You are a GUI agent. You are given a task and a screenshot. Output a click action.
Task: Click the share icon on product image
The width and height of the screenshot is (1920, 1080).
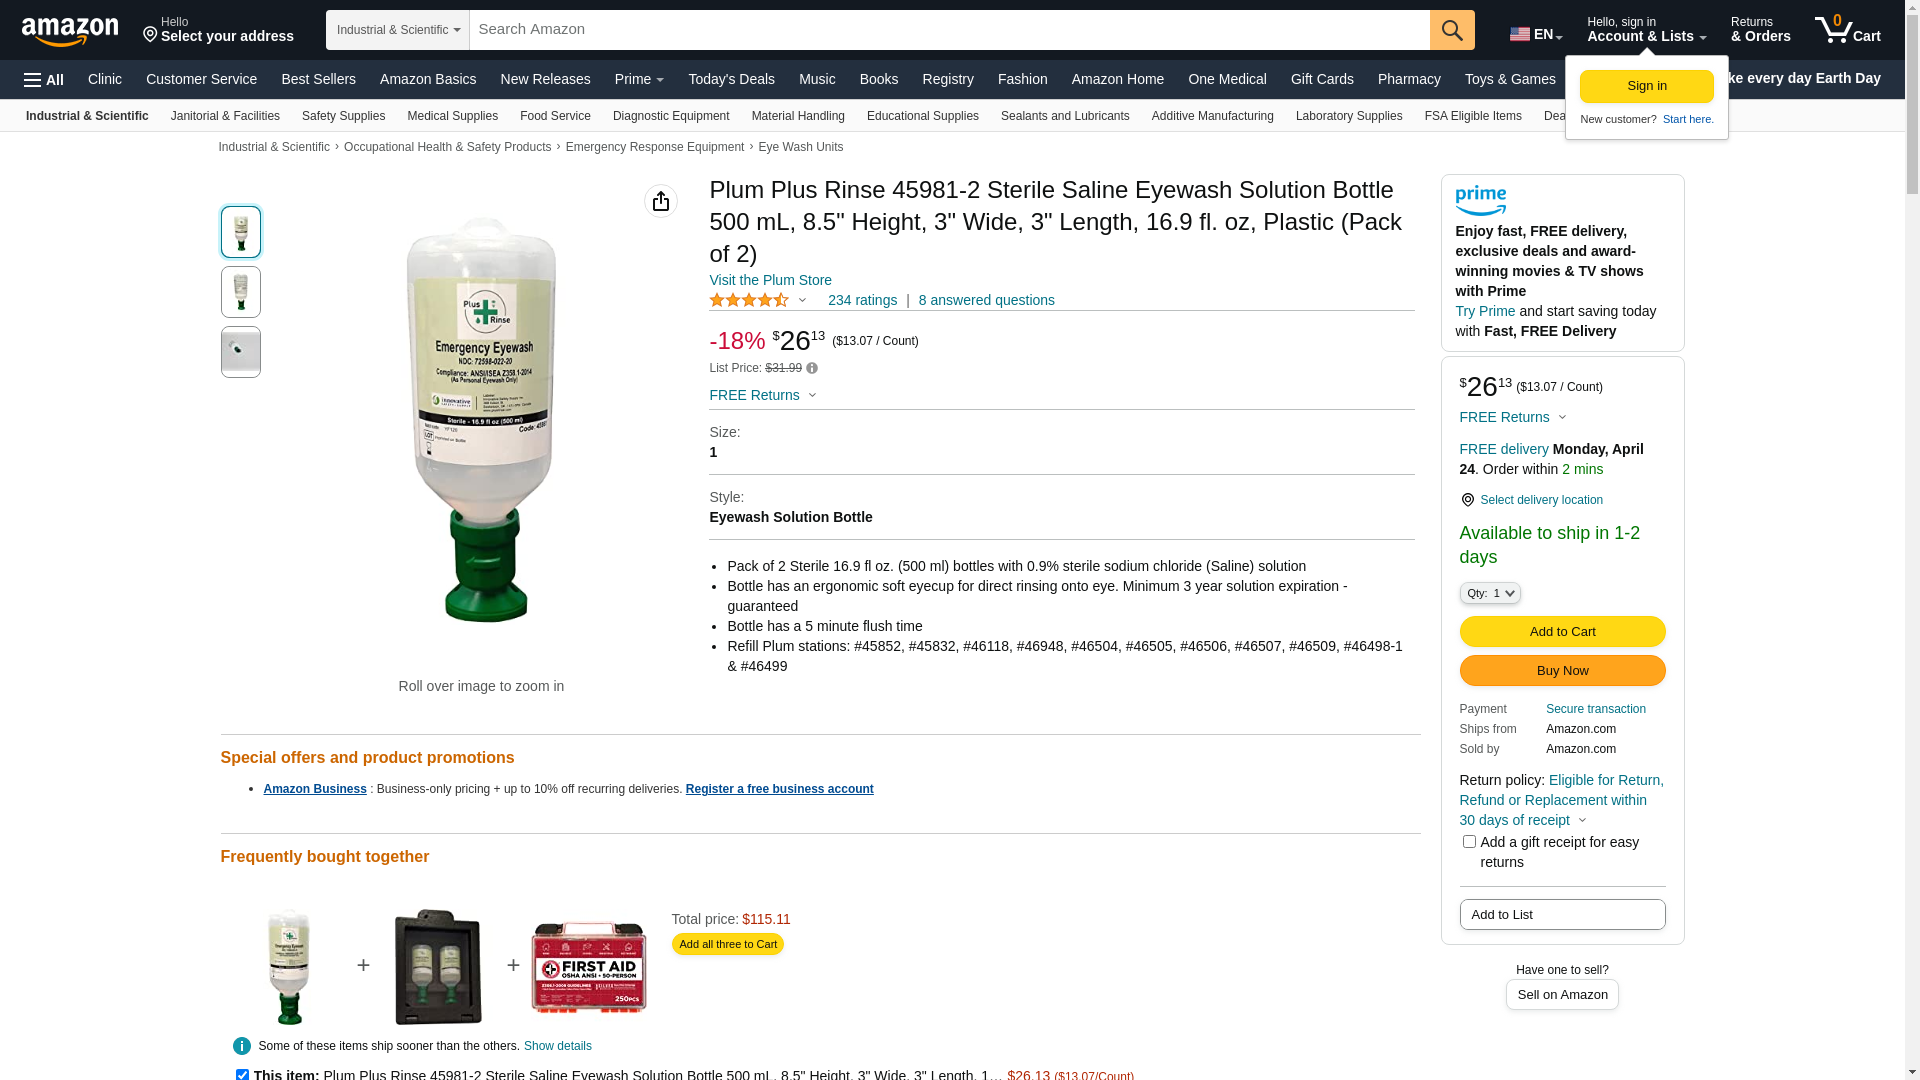coord(661,201)
